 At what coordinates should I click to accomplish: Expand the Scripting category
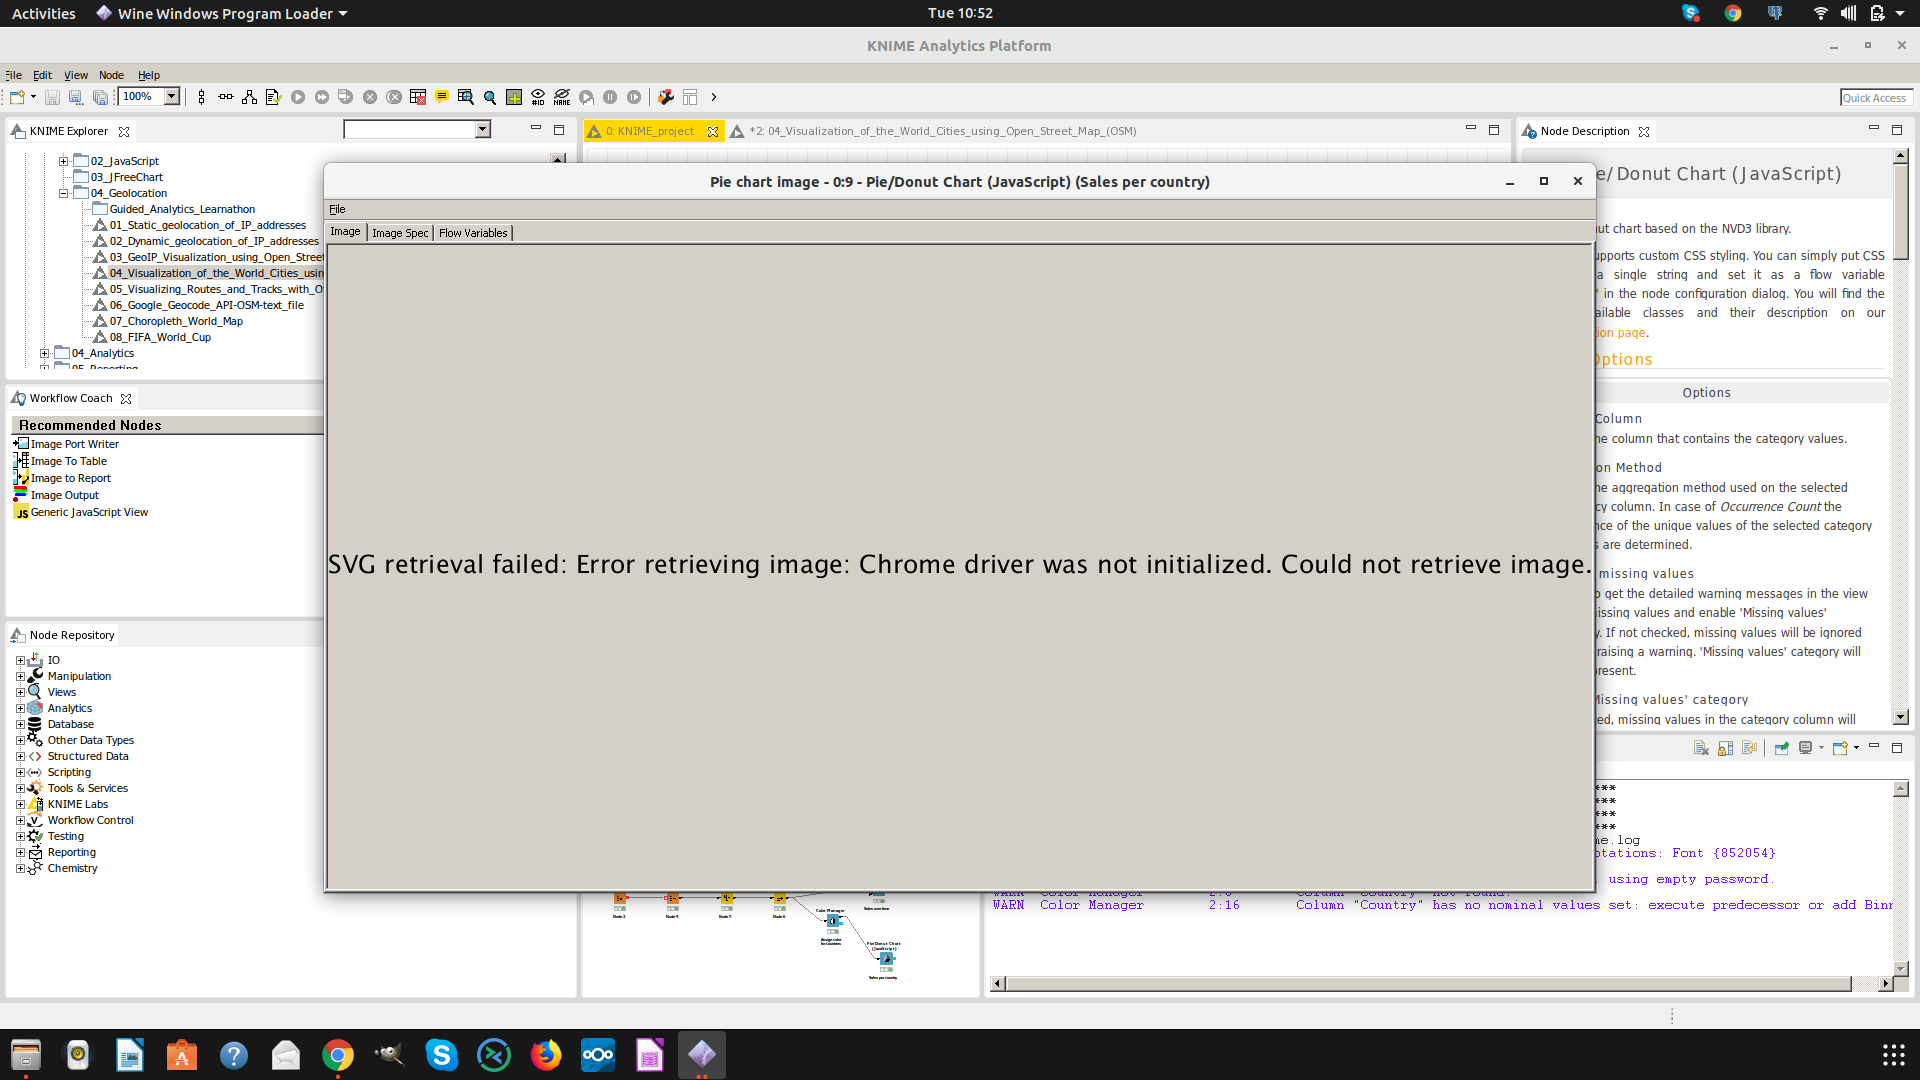(x=20, y=772)
